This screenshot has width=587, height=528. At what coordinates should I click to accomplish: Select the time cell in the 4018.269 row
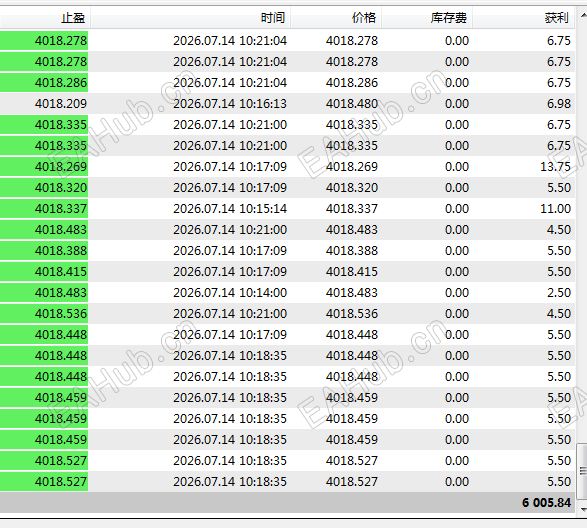pyautogui.click(x=230, y=167)
